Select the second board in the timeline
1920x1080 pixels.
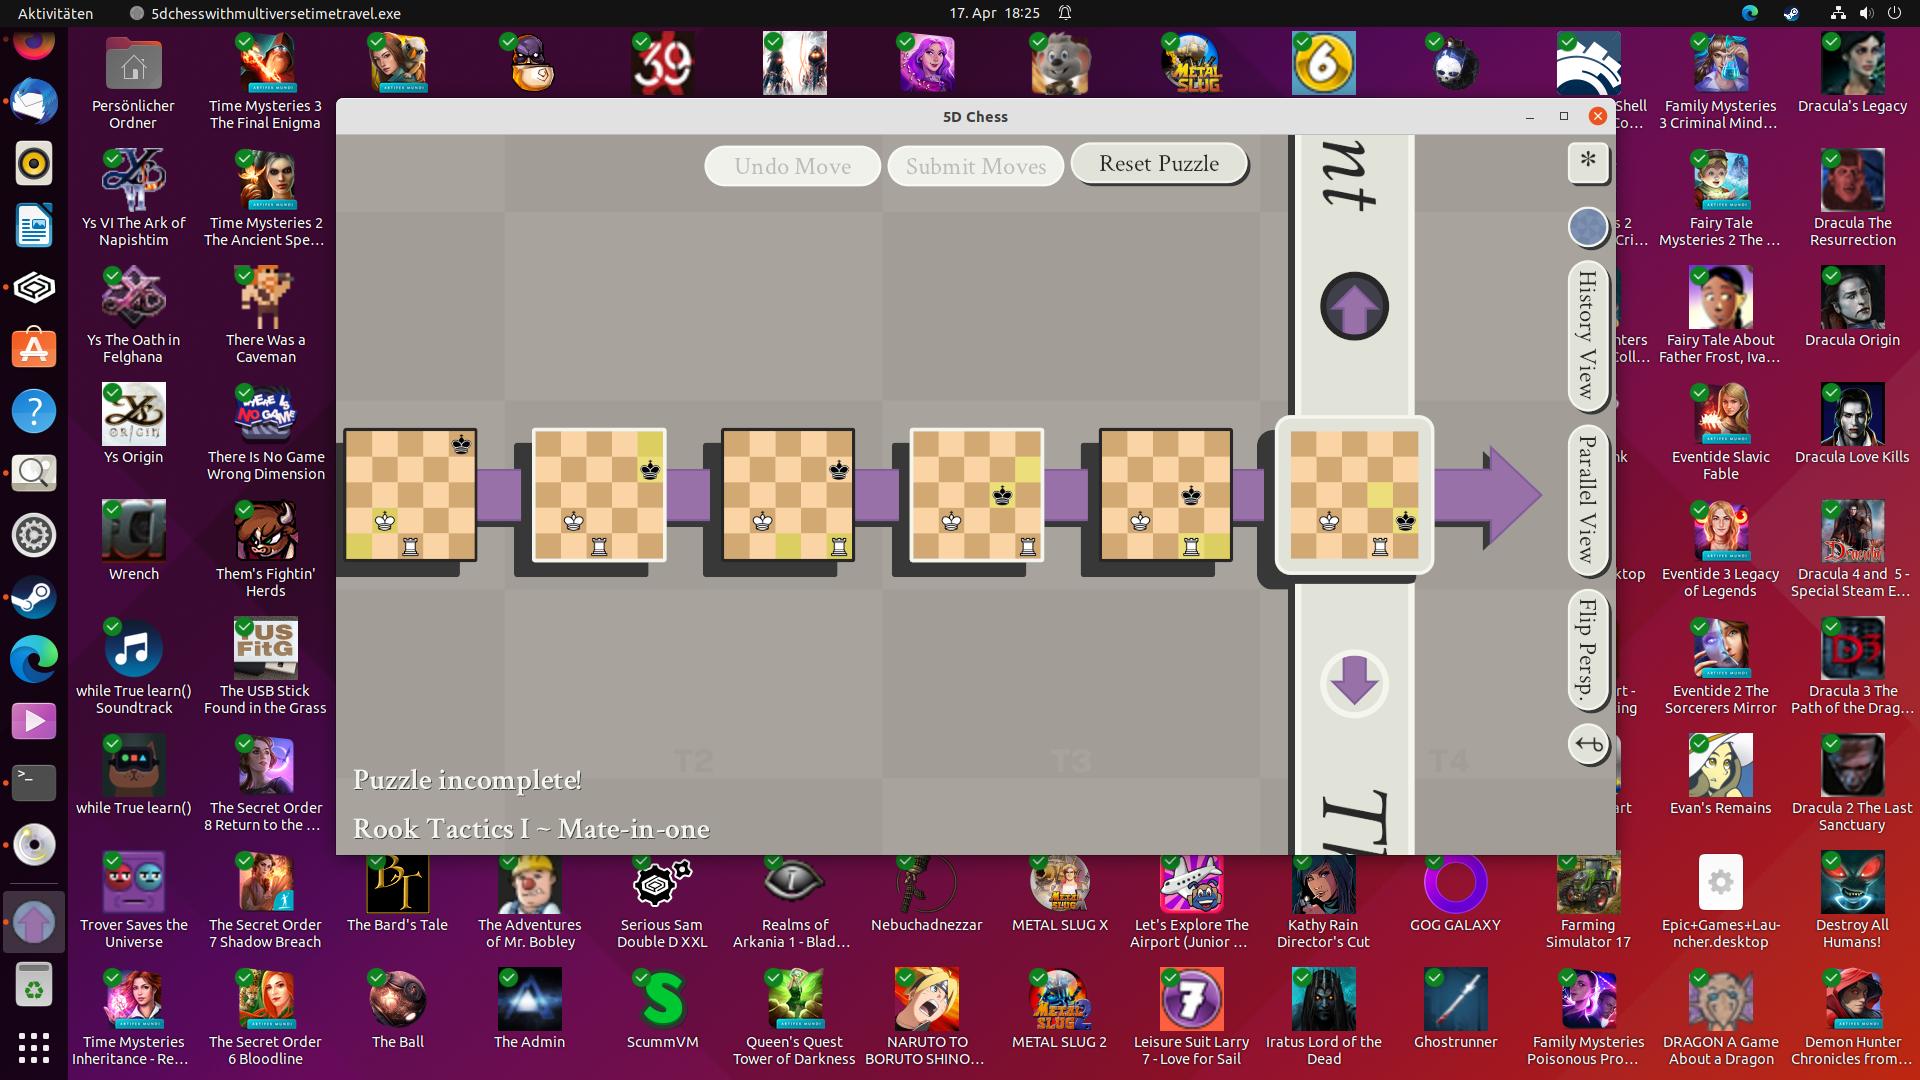click(x=599, y=494)
